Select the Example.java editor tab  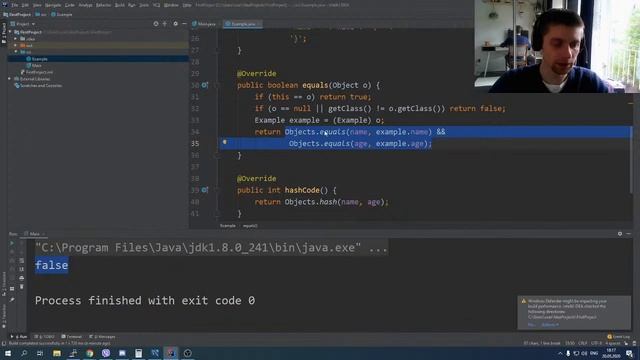click(x=242, y=24)
